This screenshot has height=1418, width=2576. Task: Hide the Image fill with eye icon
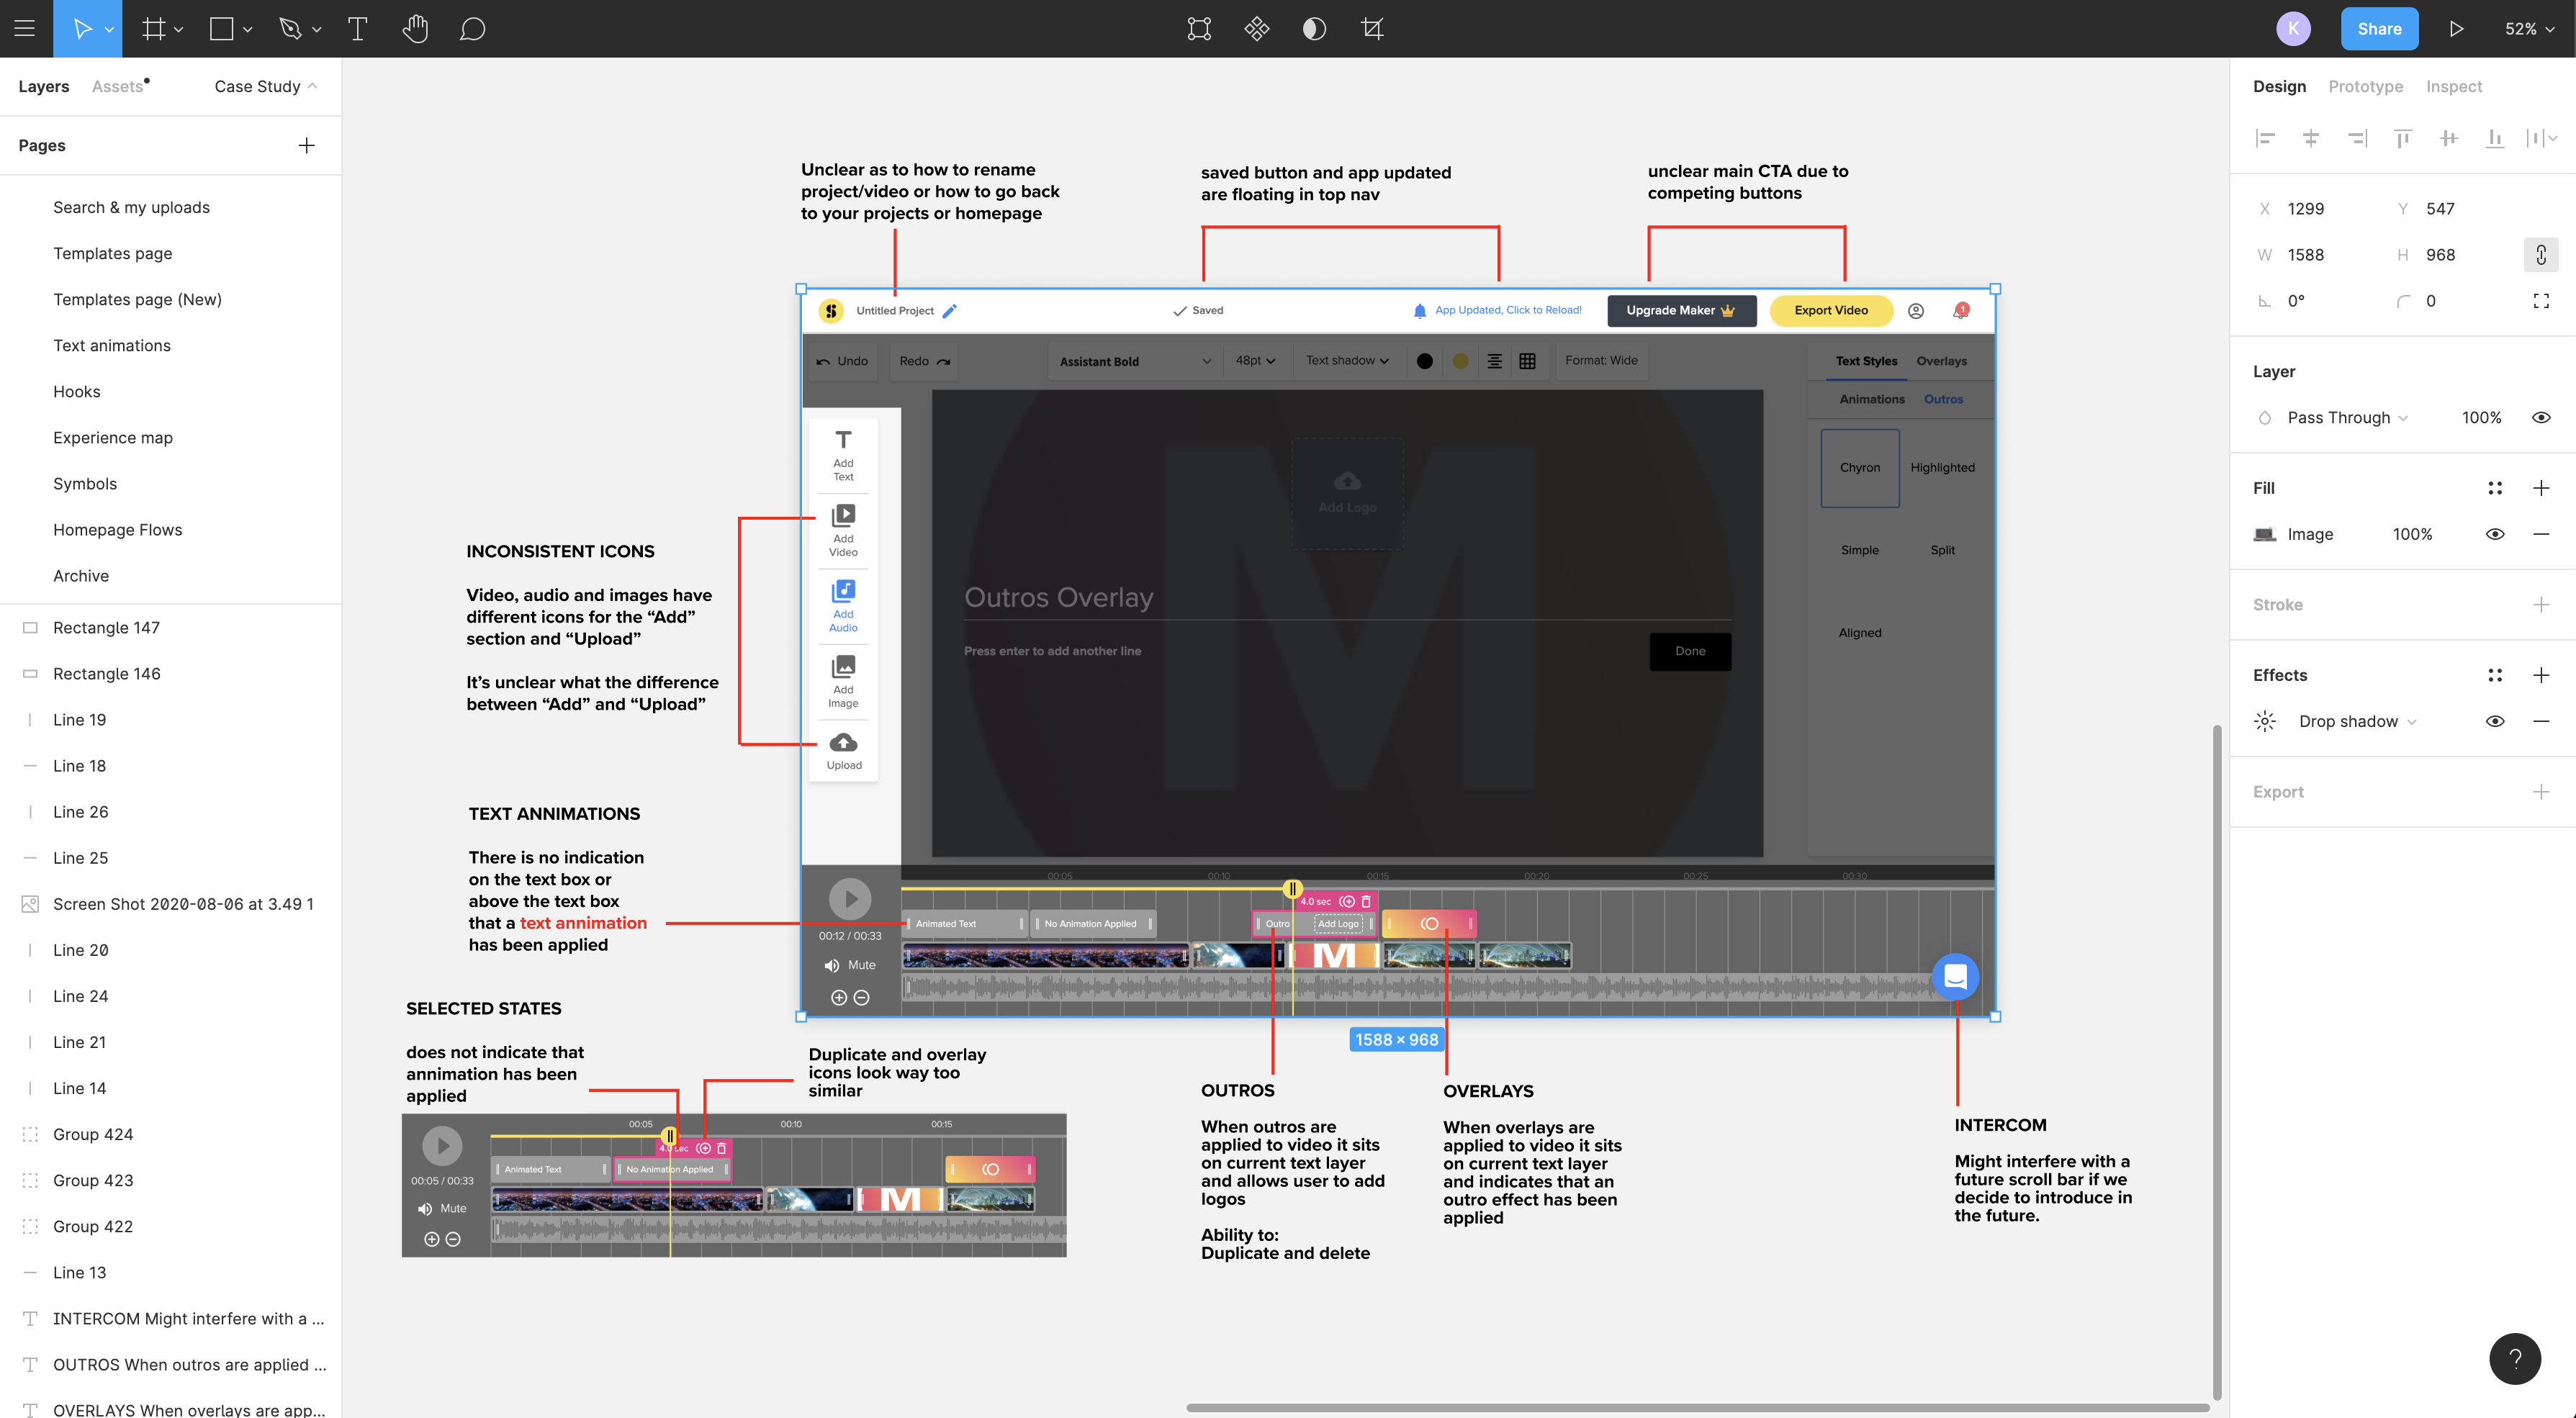tap(2495, 534)
